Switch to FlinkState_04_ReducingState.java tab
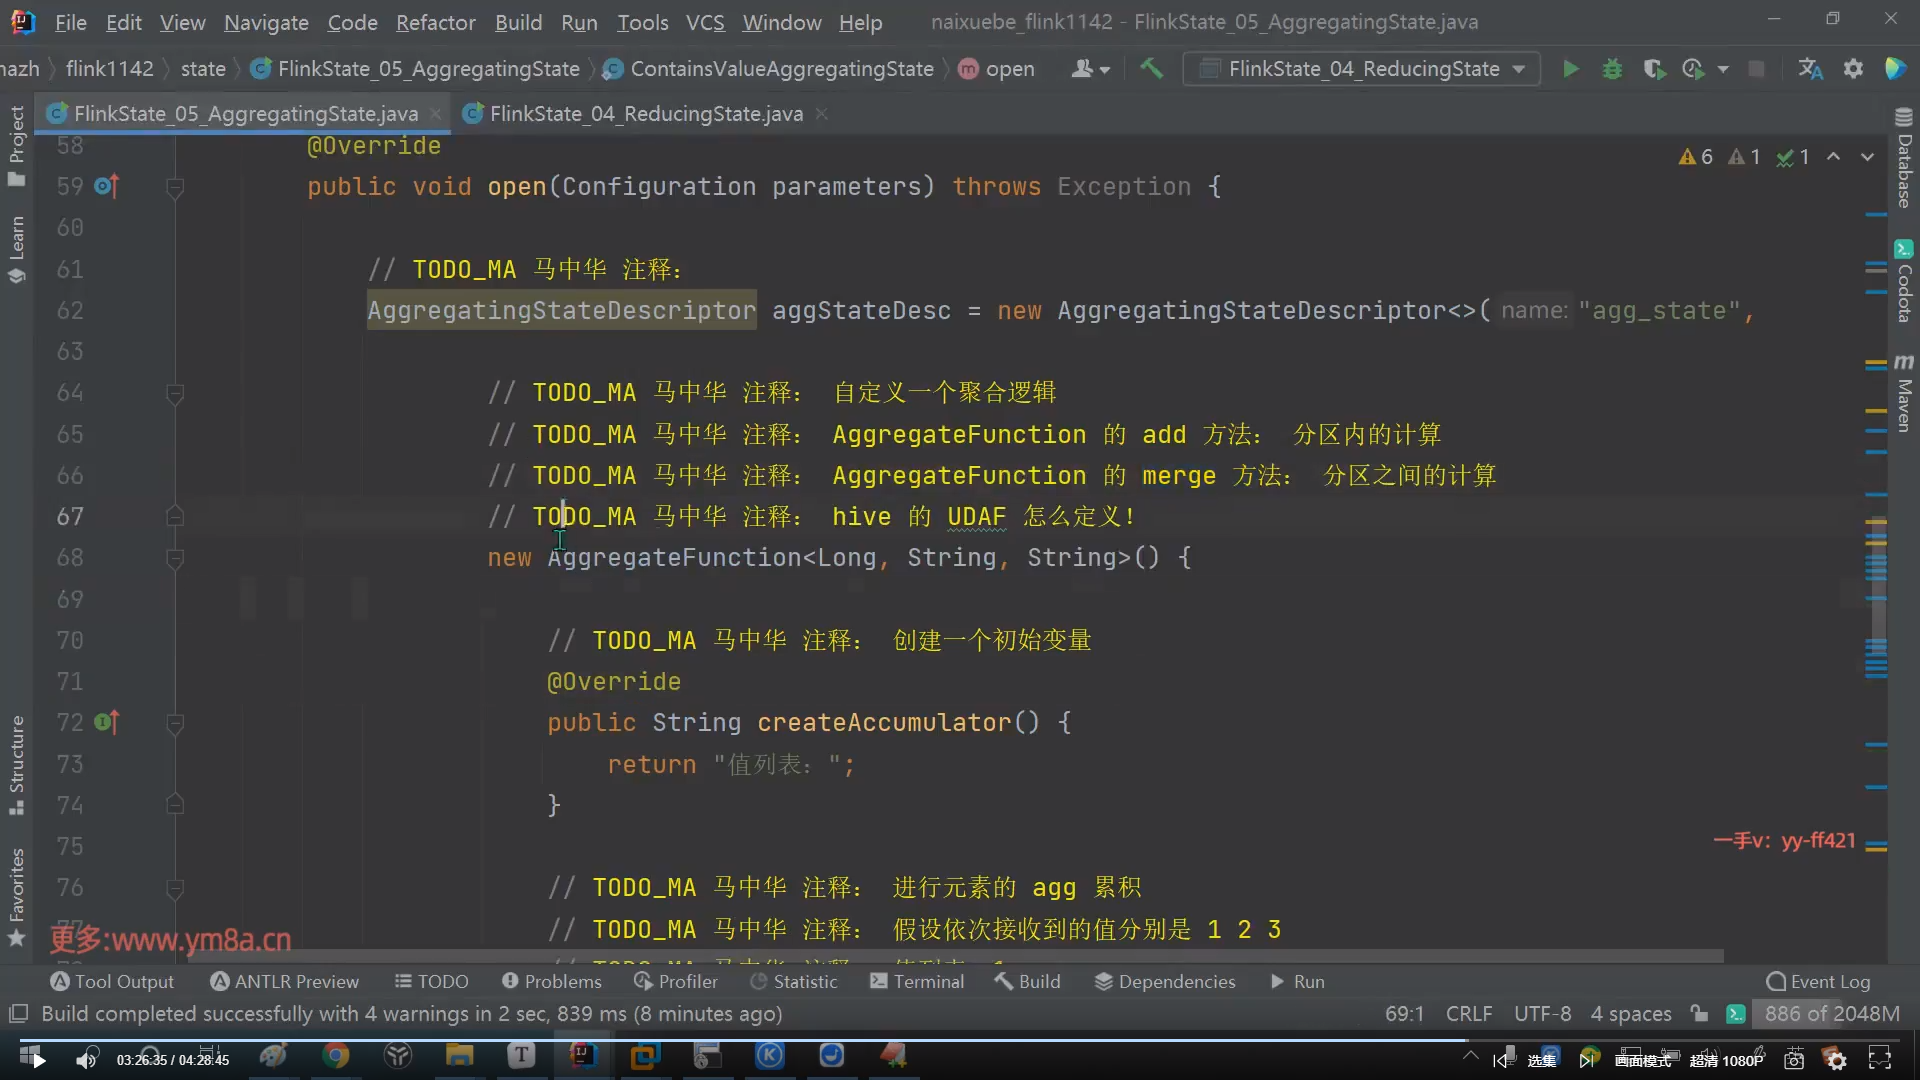Viewport: 1920px width, 1080px height. 645,114
